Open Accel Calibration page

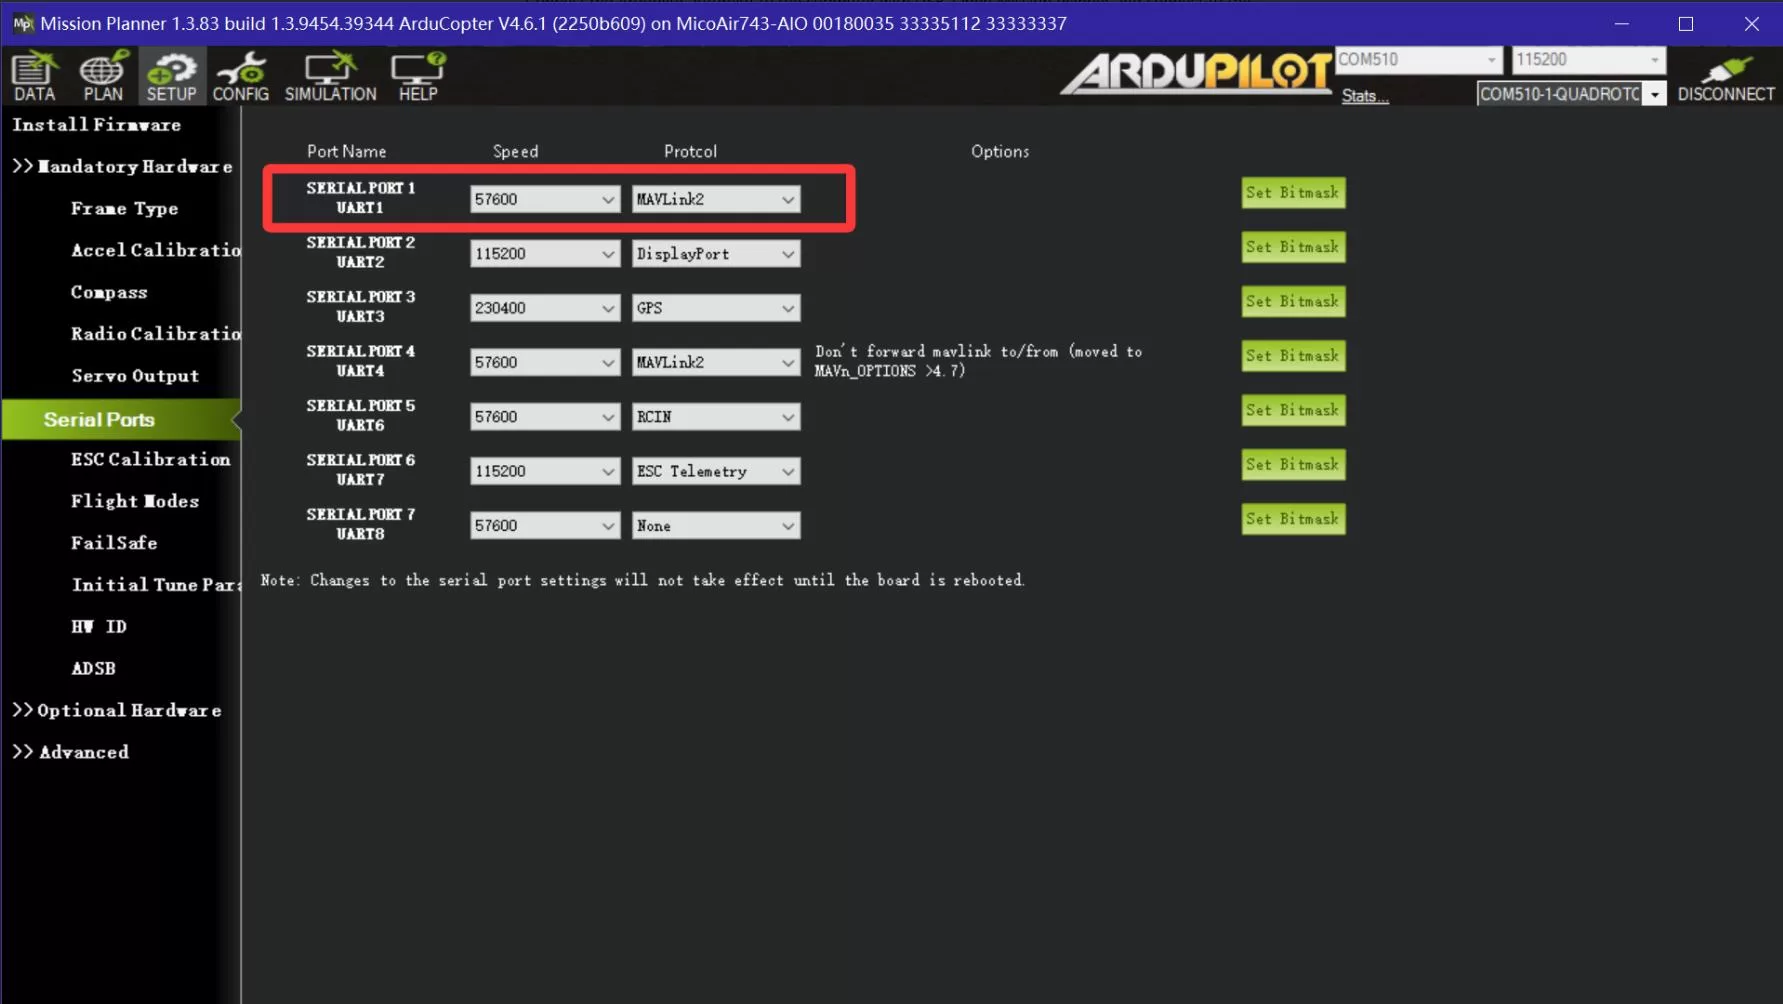click(155, 250)
